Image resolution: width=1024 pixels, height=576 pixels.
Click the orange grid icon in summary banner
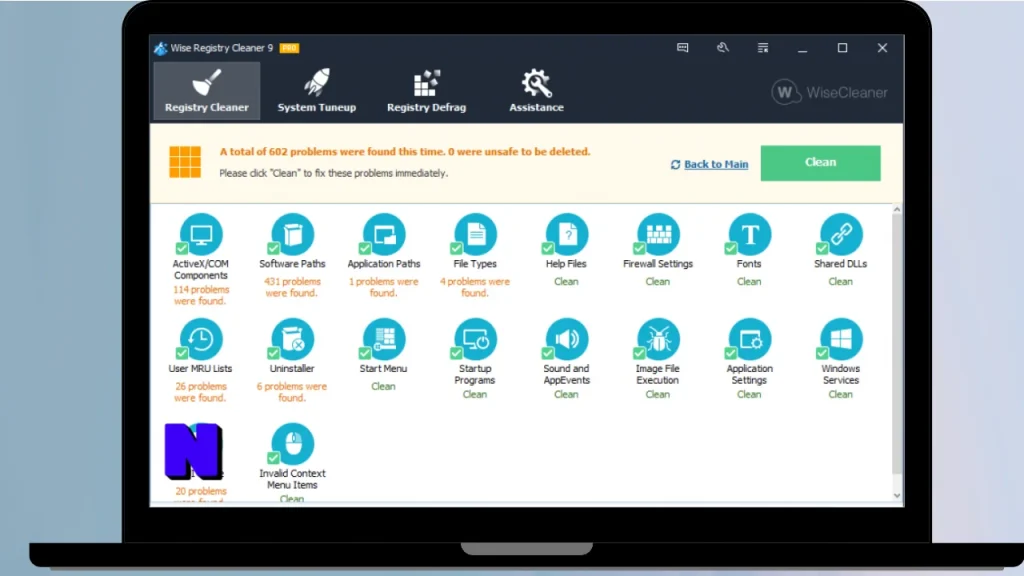pos(185,162)
